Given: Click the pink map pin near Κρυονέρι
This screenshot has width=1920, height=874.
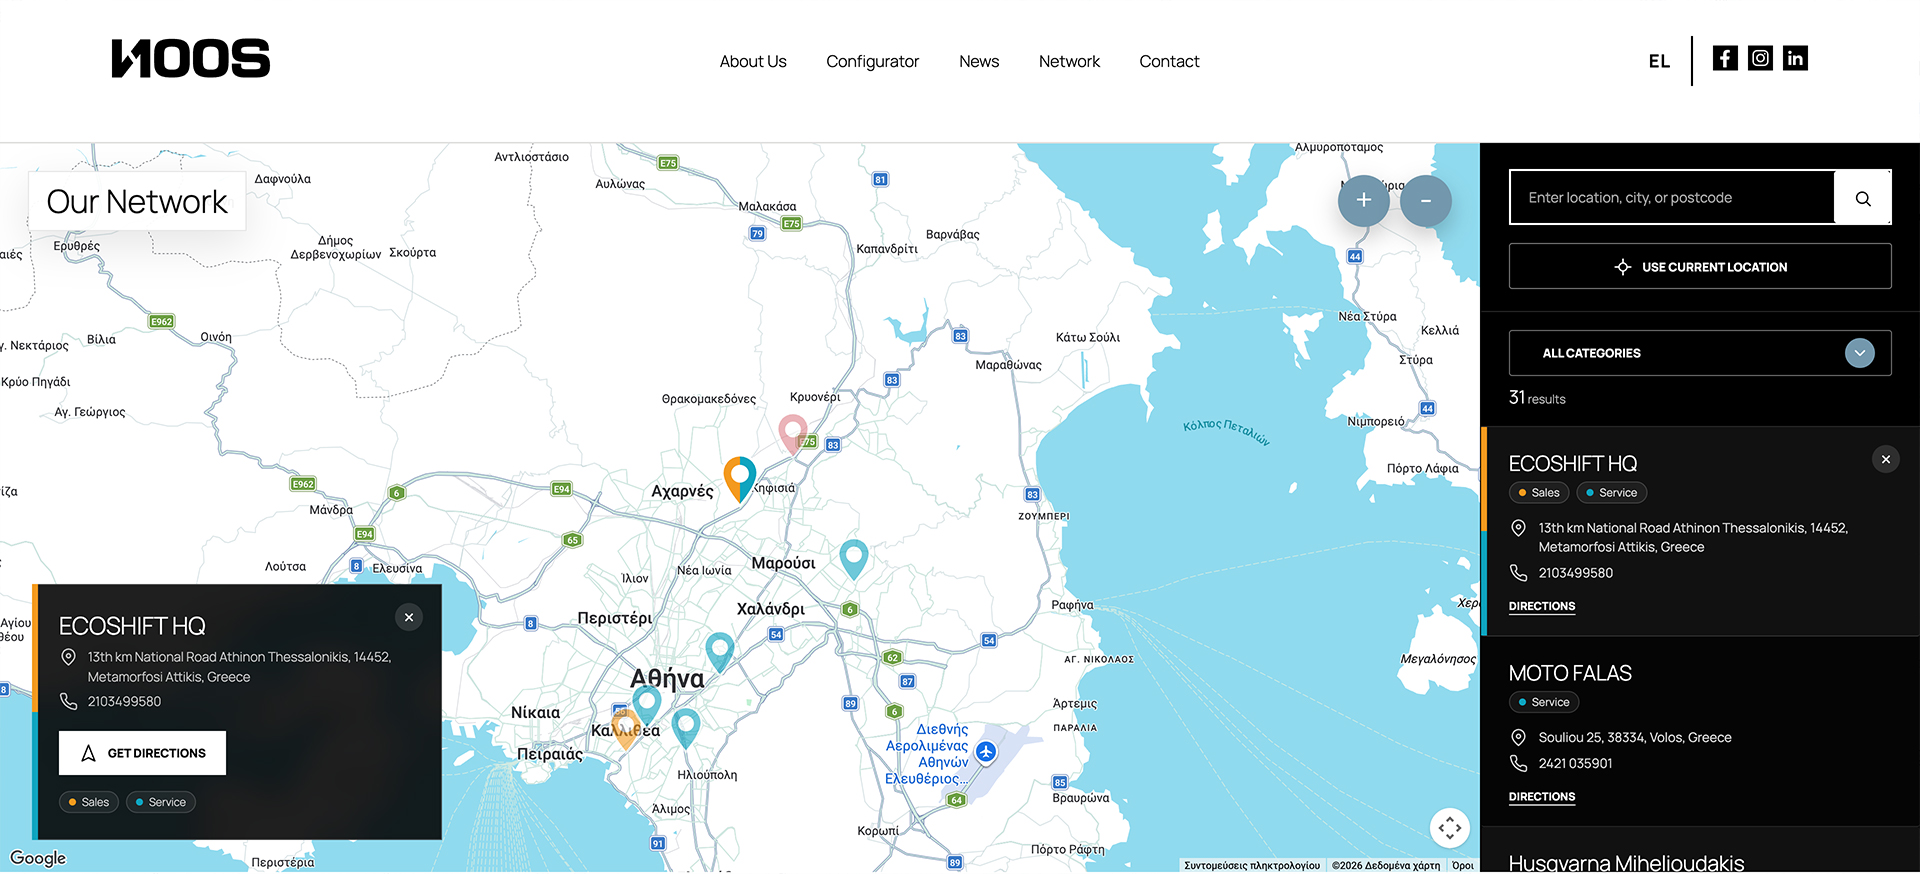Looking at the screenshot, I should [x=793, y=434].
